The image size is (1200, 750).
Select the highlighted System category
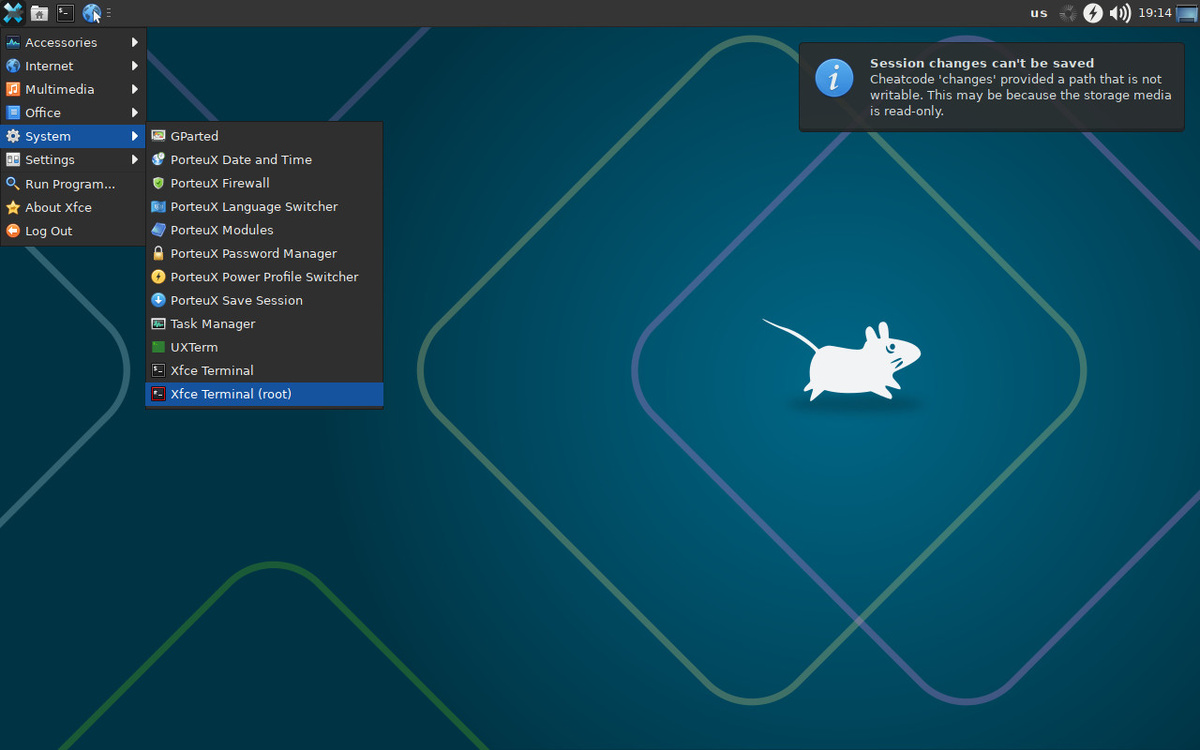[73, 136]
